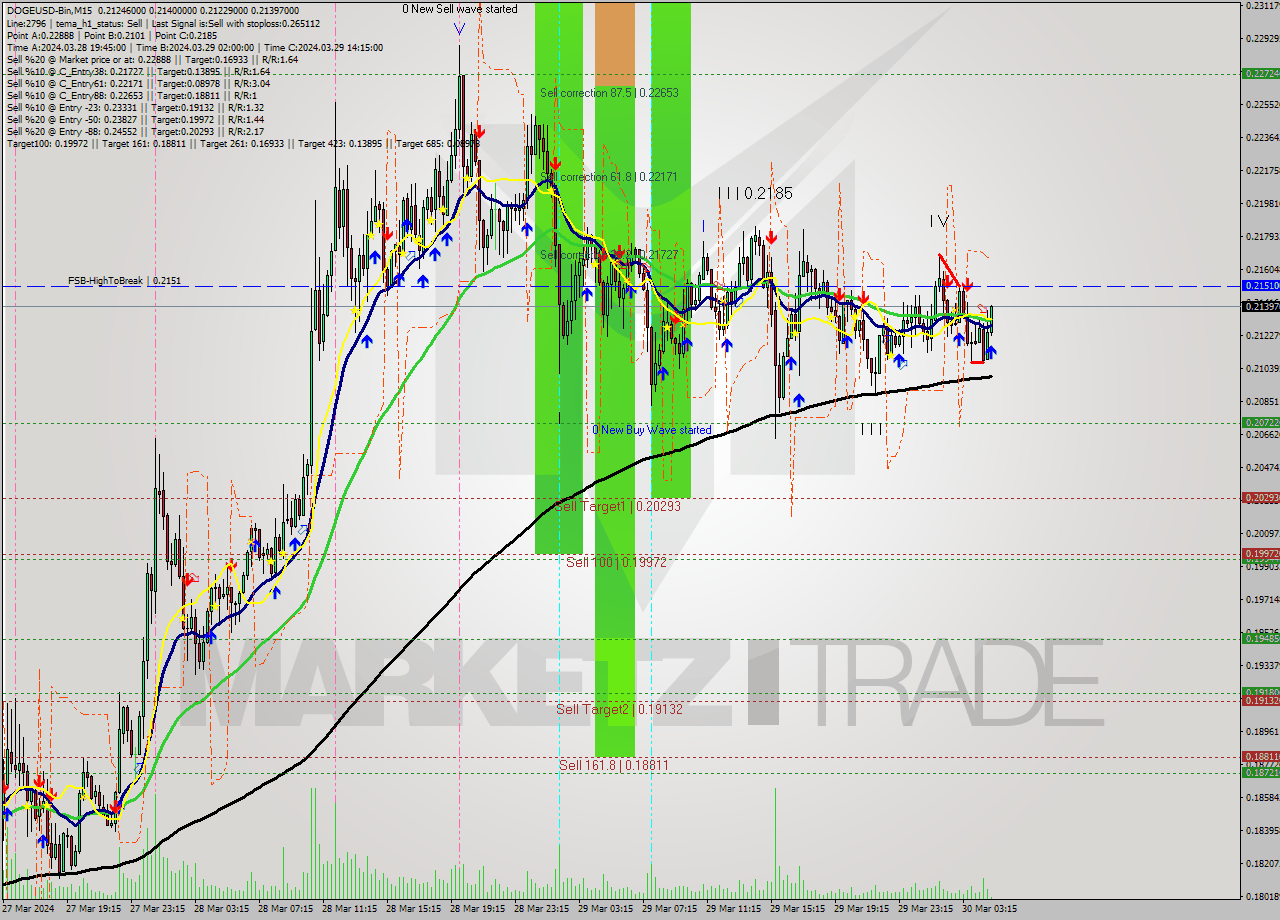Click the 0.18207 price axis value
The width and height of the screenshot is (1280, 920).
click(1262, 863)
